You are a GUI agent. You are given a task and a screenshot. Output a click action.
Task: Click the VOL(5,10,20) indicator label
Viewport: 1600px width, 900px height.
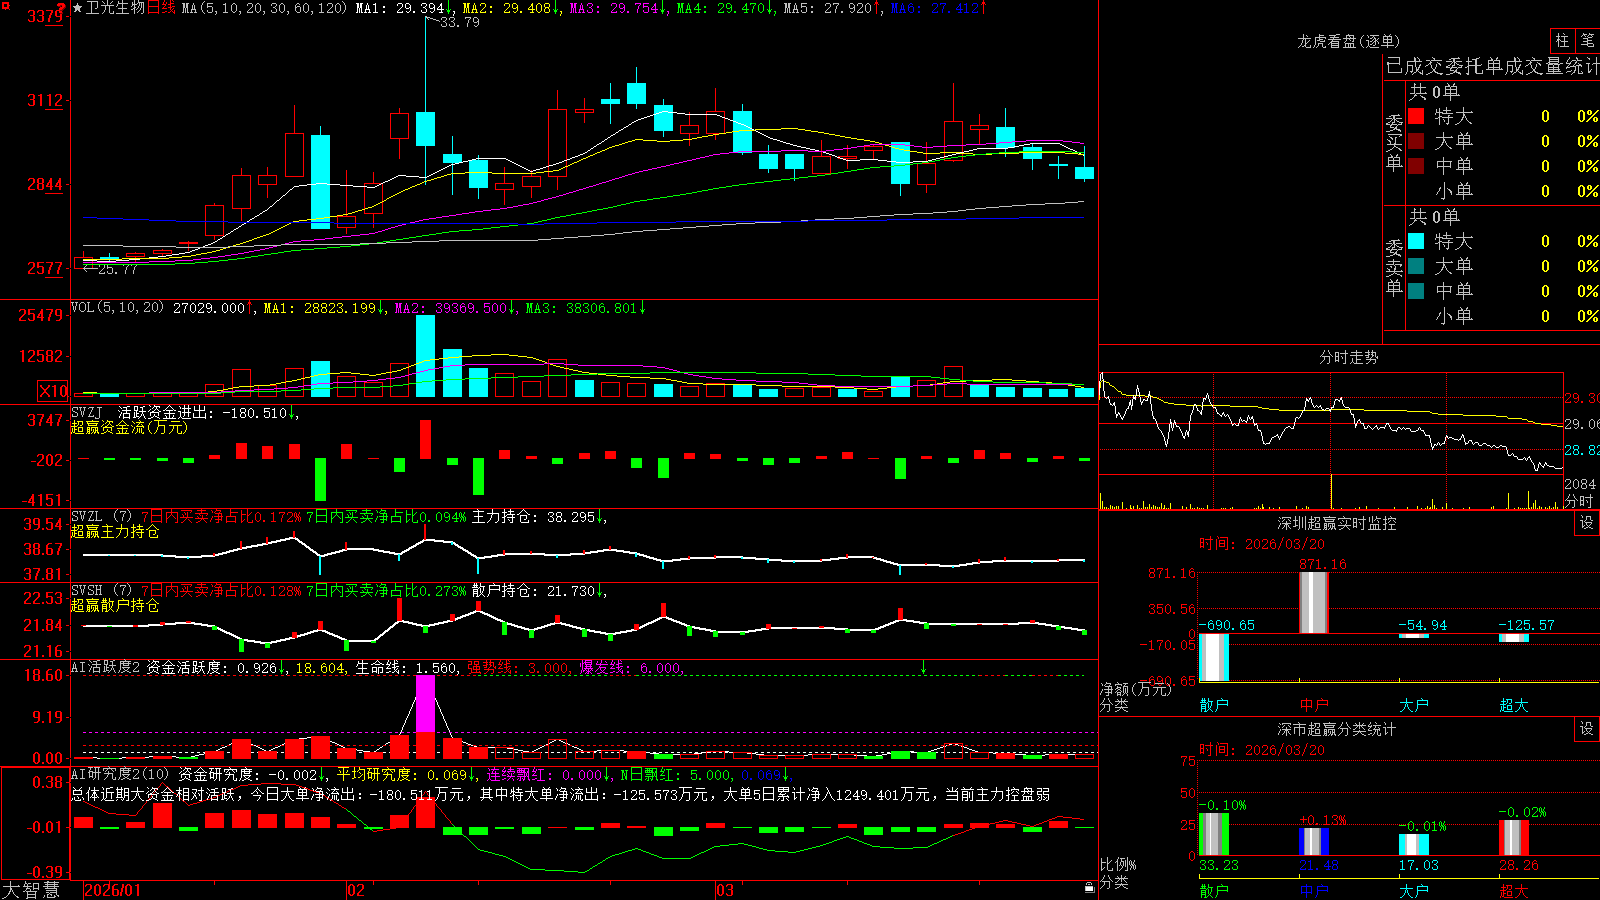pos(117,308)
